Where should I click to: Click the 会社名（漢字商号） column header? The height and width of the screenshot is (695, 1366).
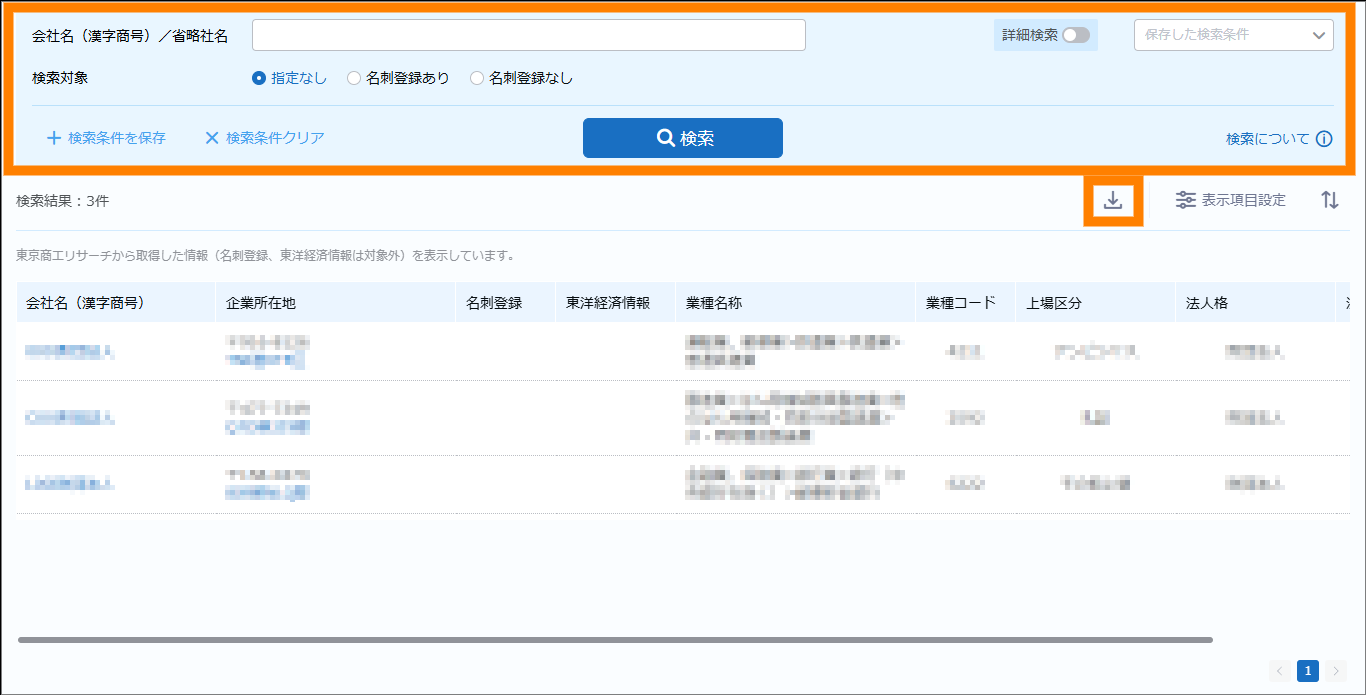pyautogui.click(x=86, y=302)
